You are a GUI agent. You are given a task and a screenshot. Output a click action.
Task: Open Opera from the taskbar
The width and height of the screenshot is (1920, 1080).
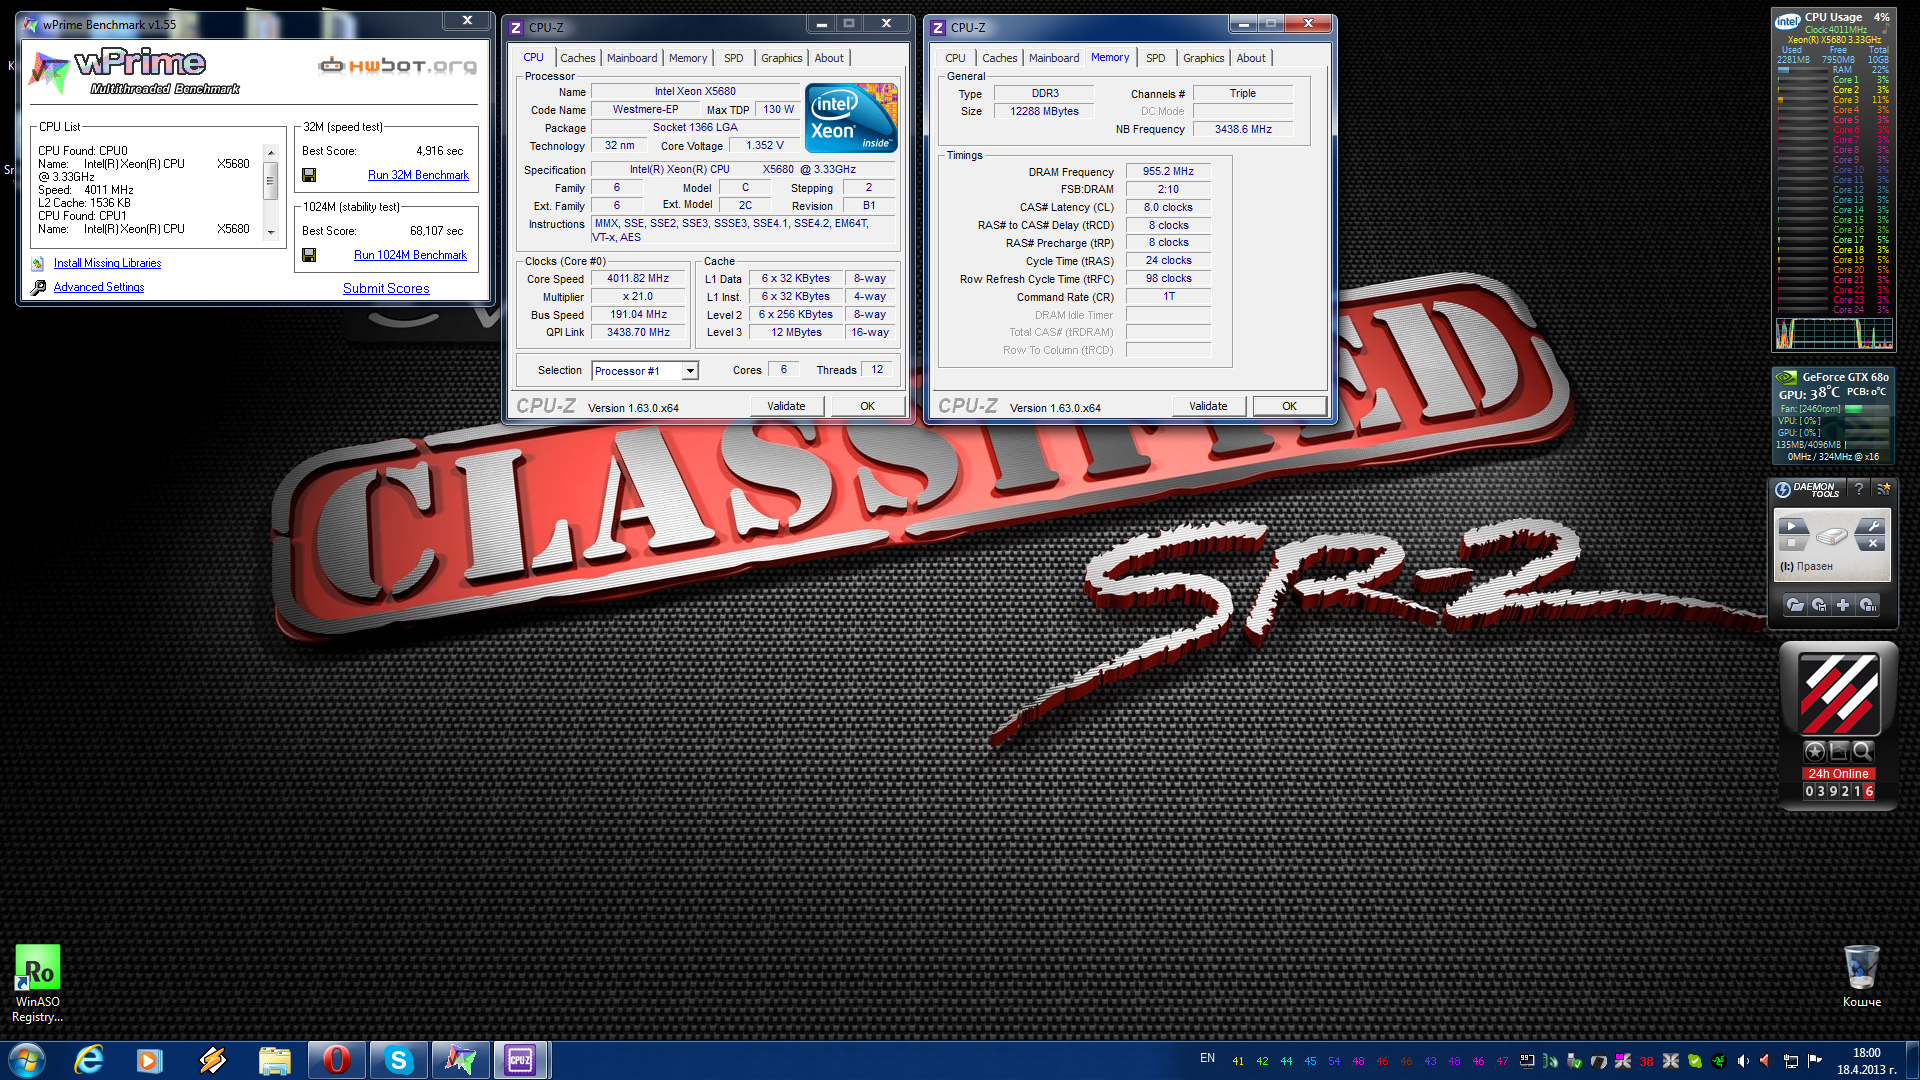[337, 1060]
